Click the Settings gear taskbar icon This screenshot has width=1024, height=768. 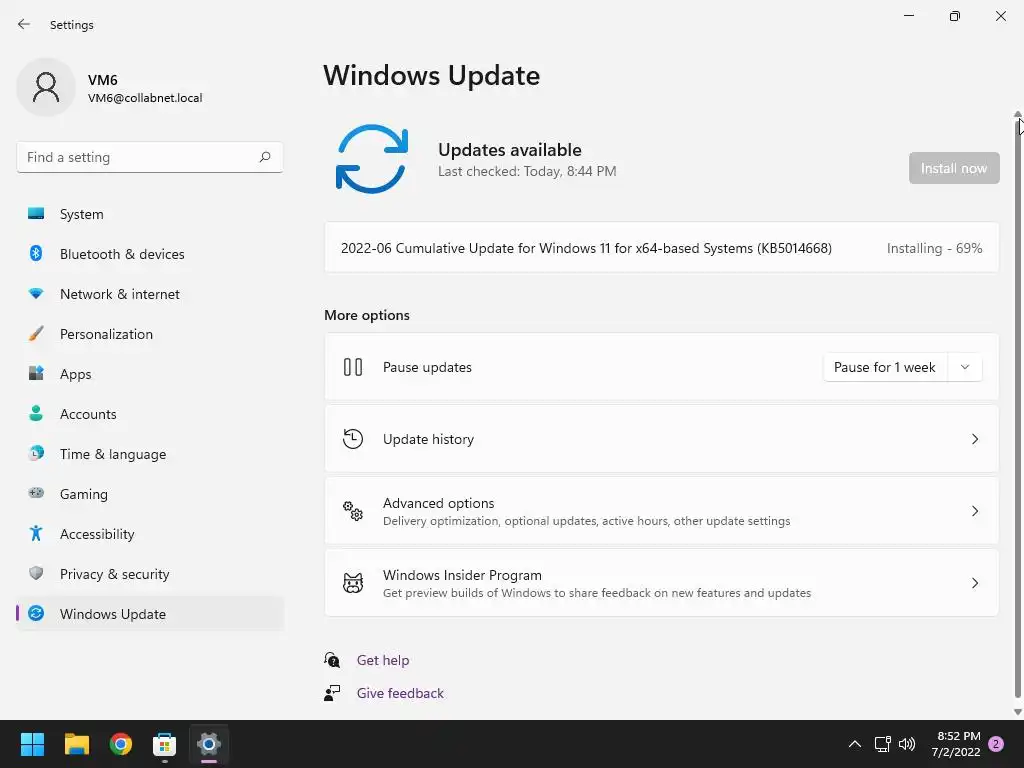pos(209,744)
